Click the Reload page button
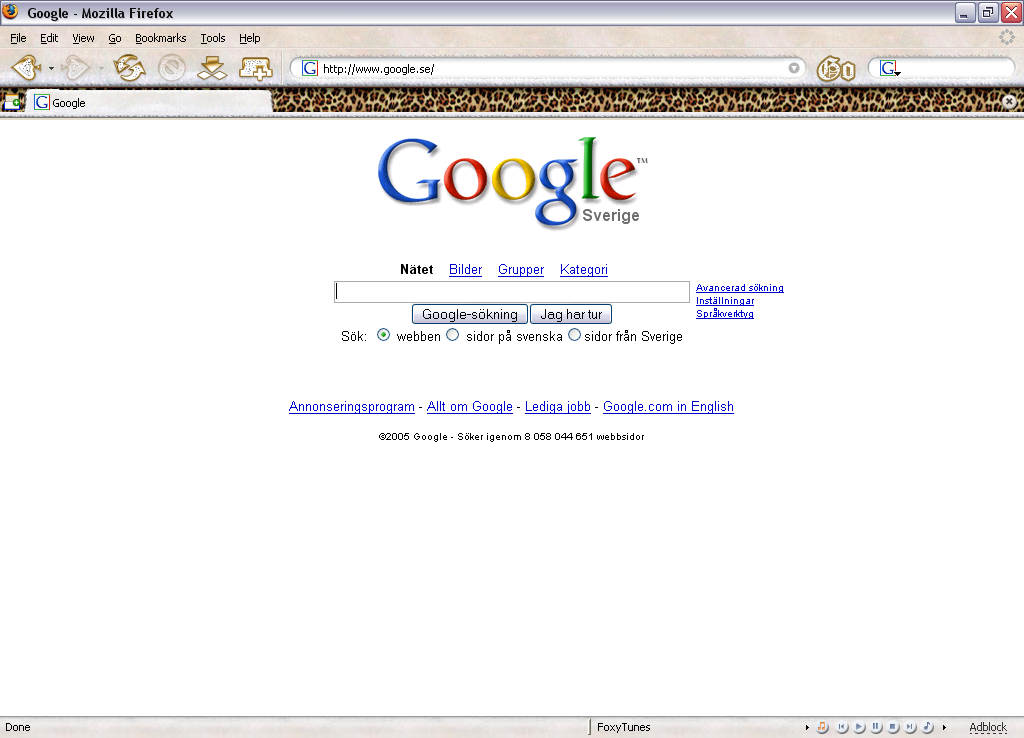The height and width of the screenshot is (738, 1024). coord(129,68)
